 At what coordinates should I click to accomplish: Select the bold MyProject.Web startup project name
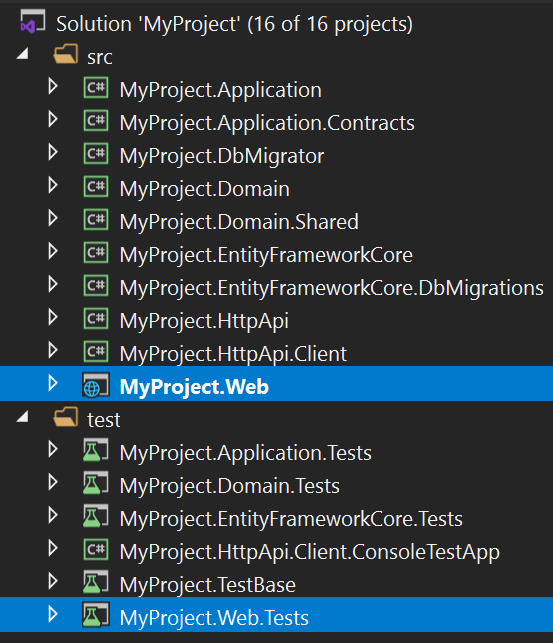194,387
